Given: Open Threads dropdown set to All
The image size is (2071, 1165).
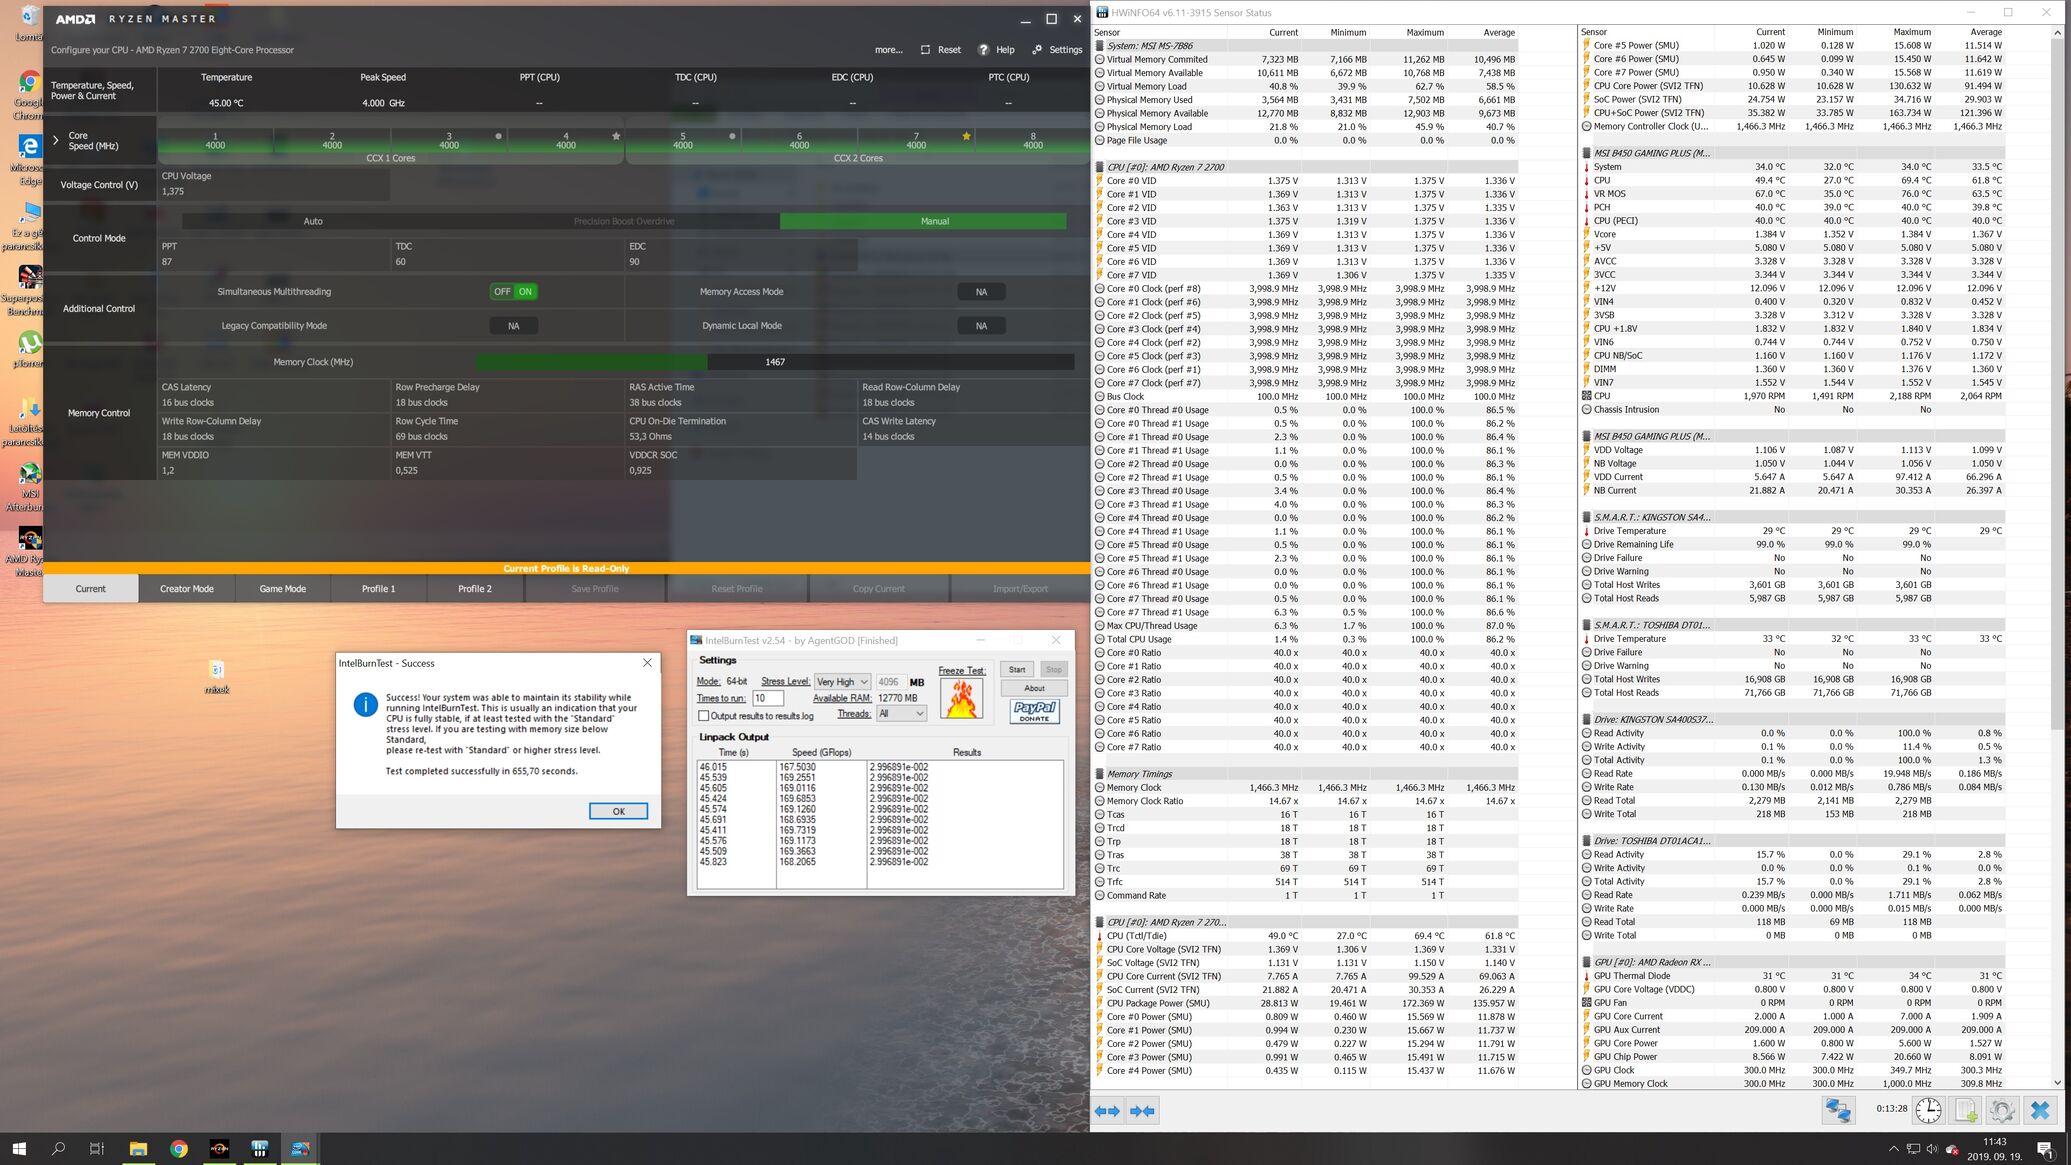Looking at the screenshot, I should 900,713.
